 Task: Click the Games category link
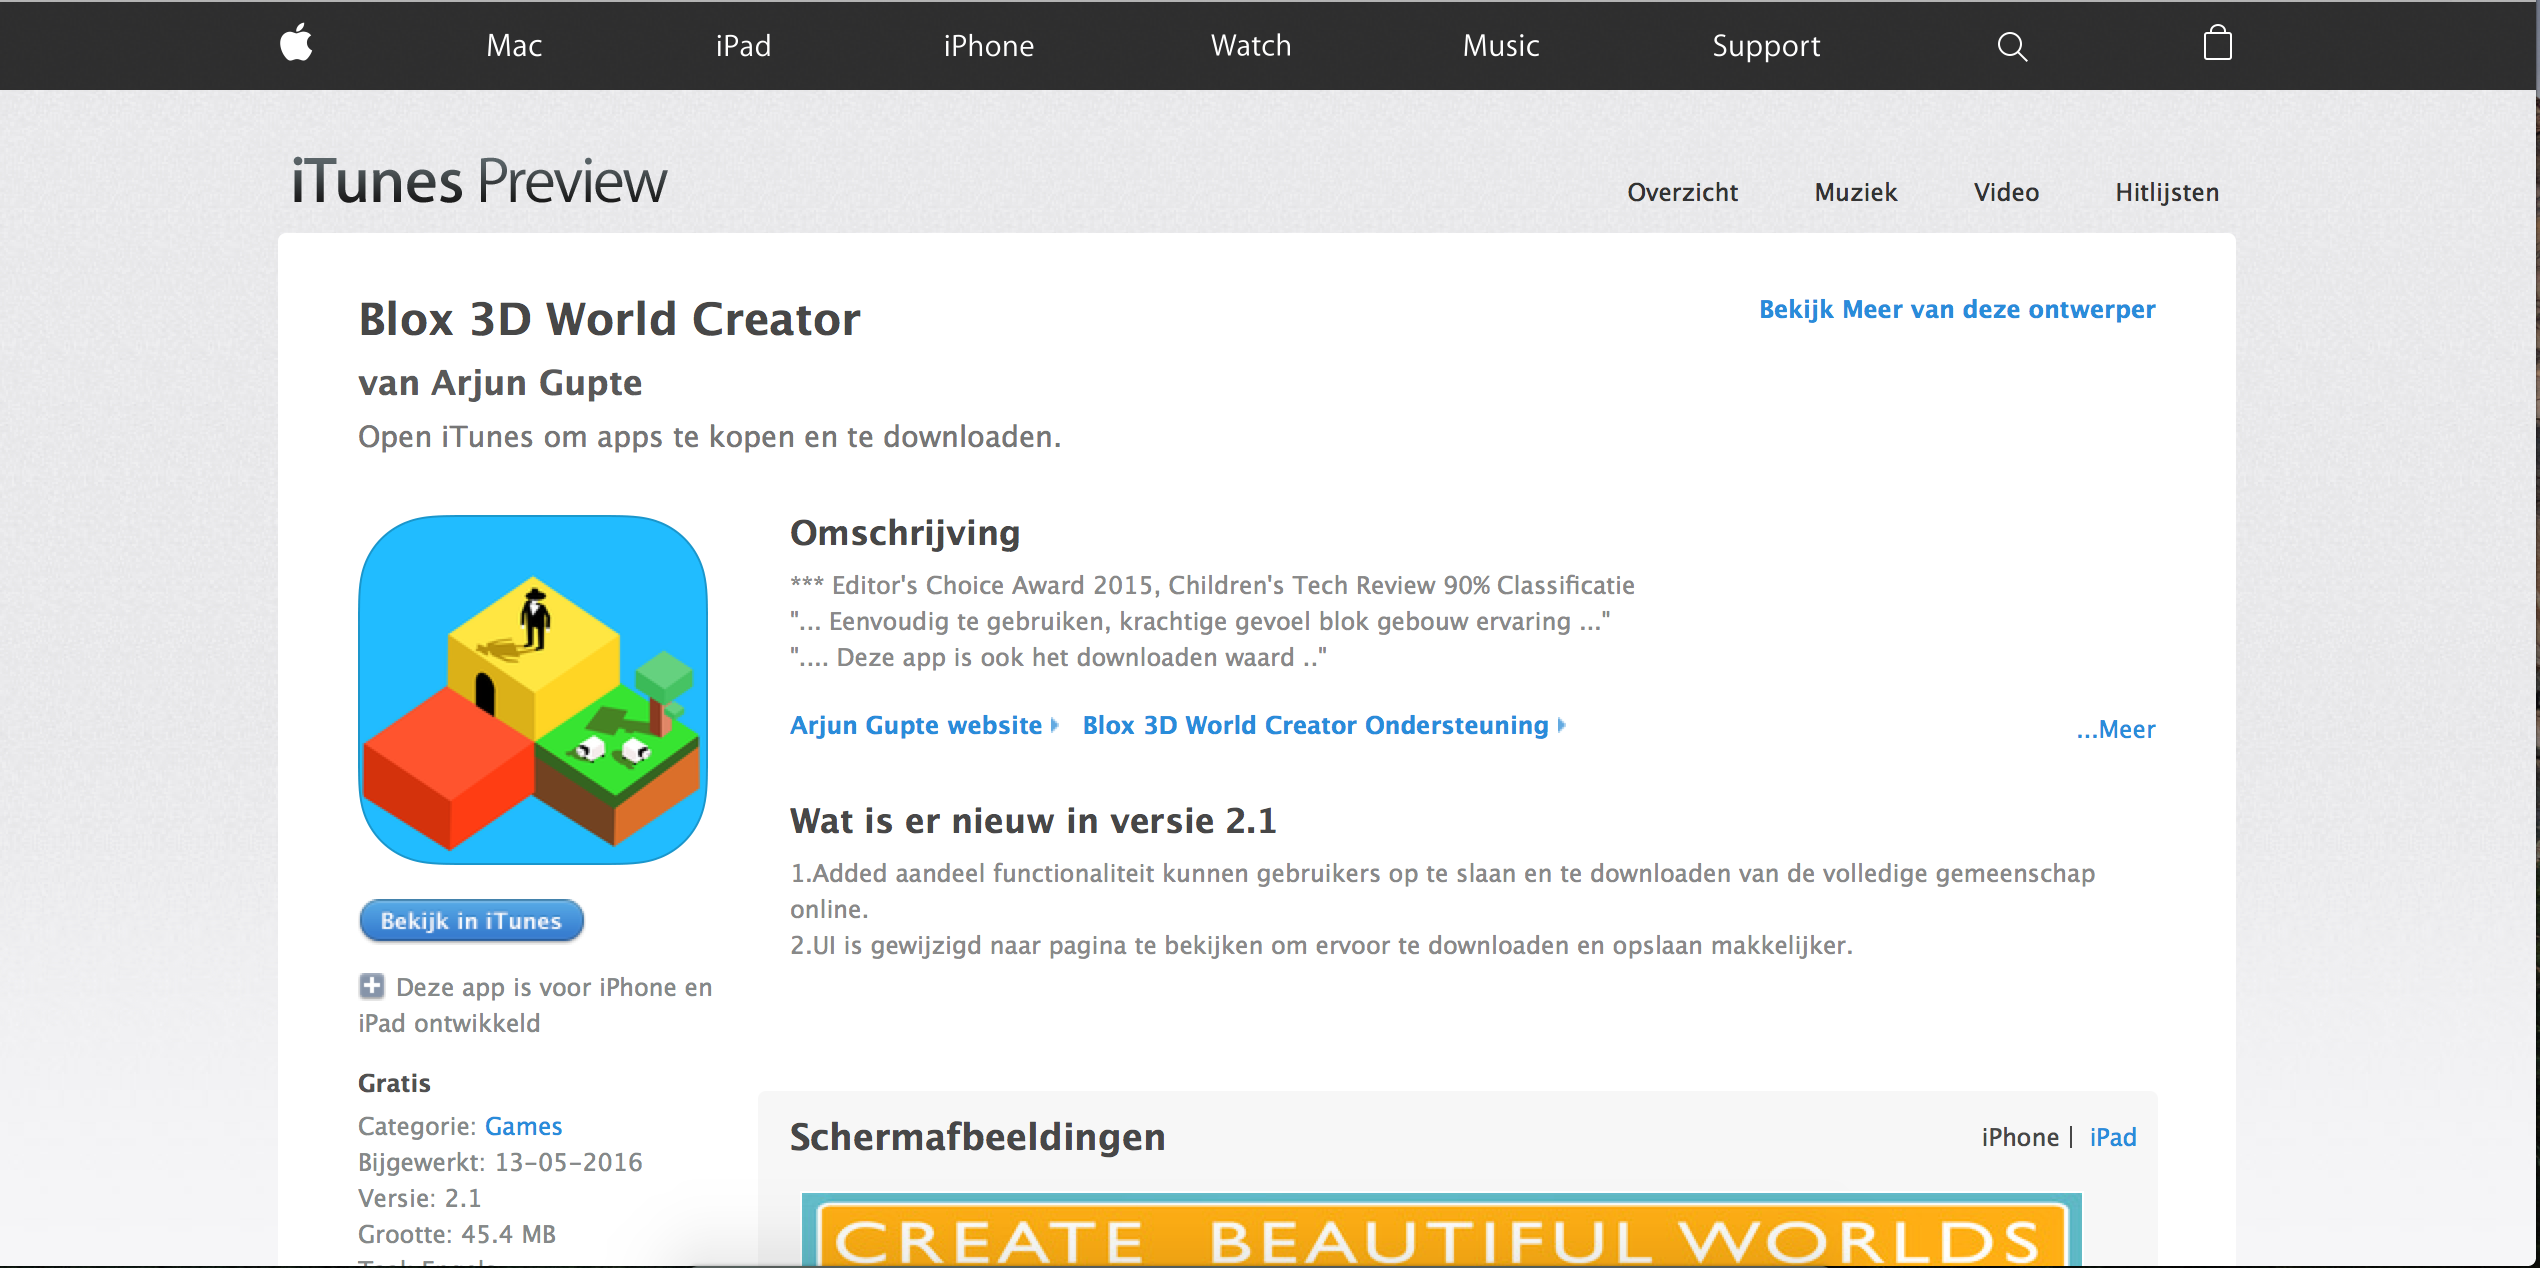point(523,1124)
